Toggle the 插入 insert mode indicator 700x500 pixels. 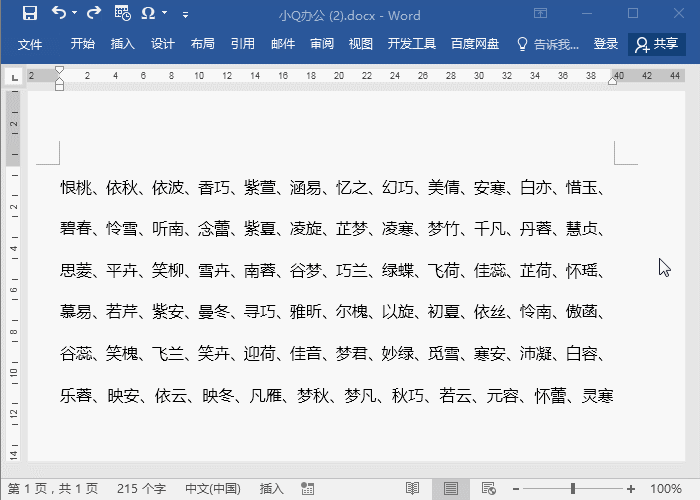click(271, 488)
